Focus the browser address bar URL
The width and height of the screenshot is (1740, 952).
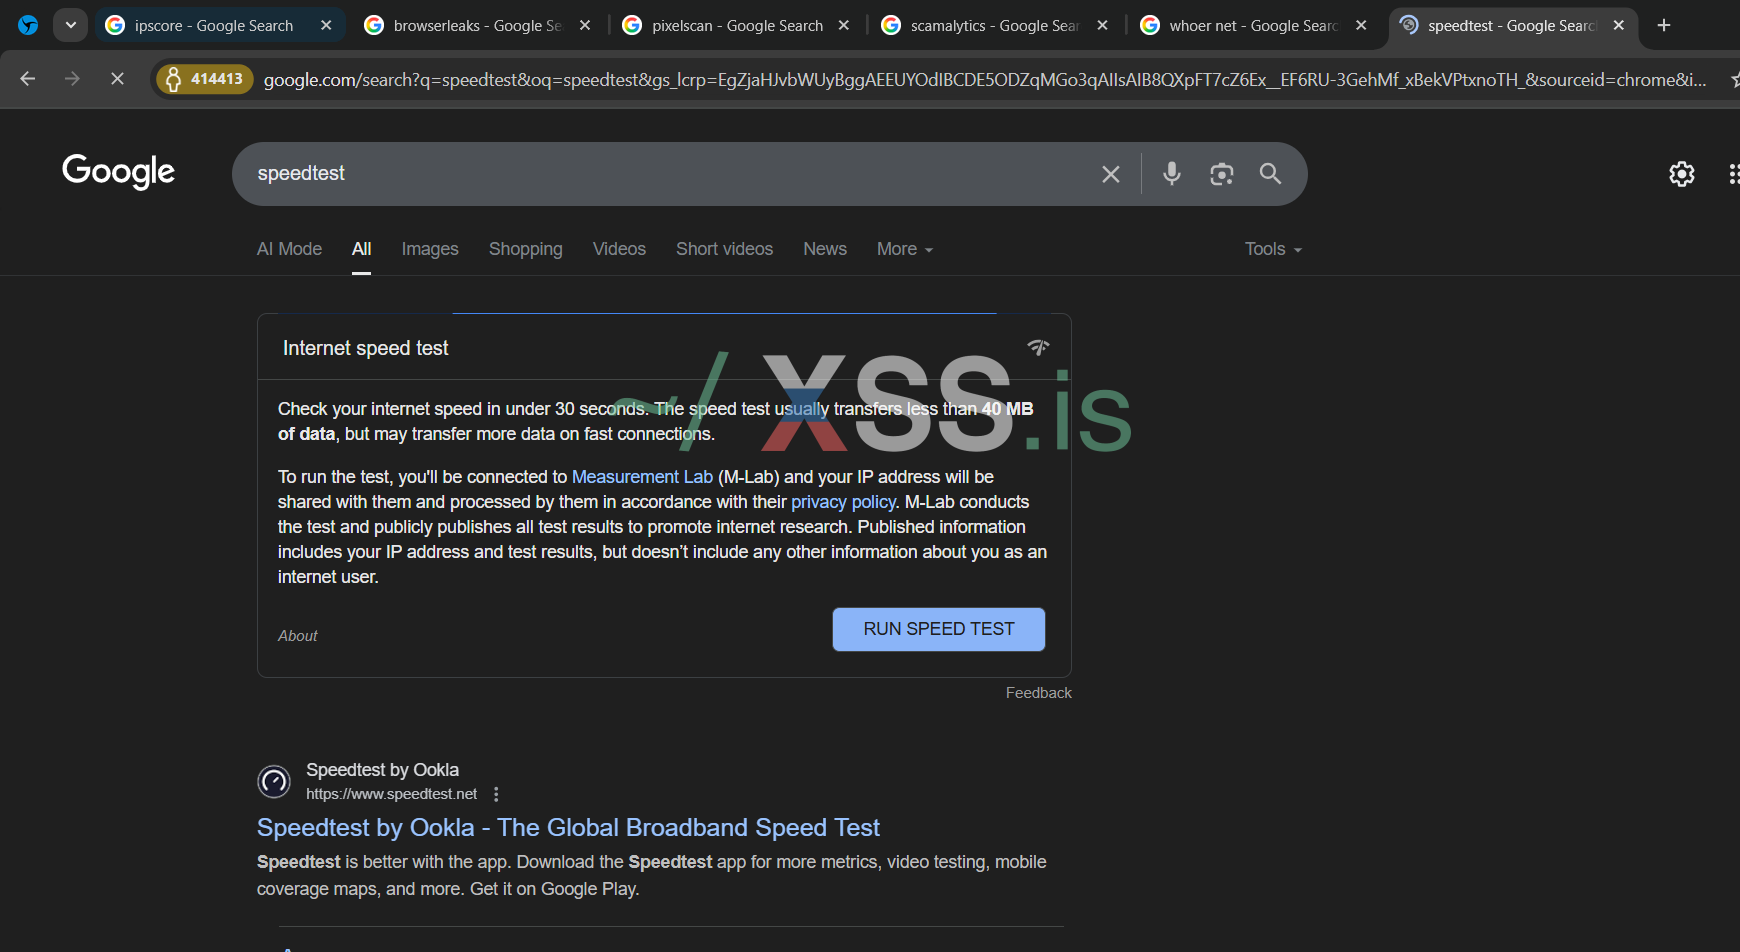point(985,80)
